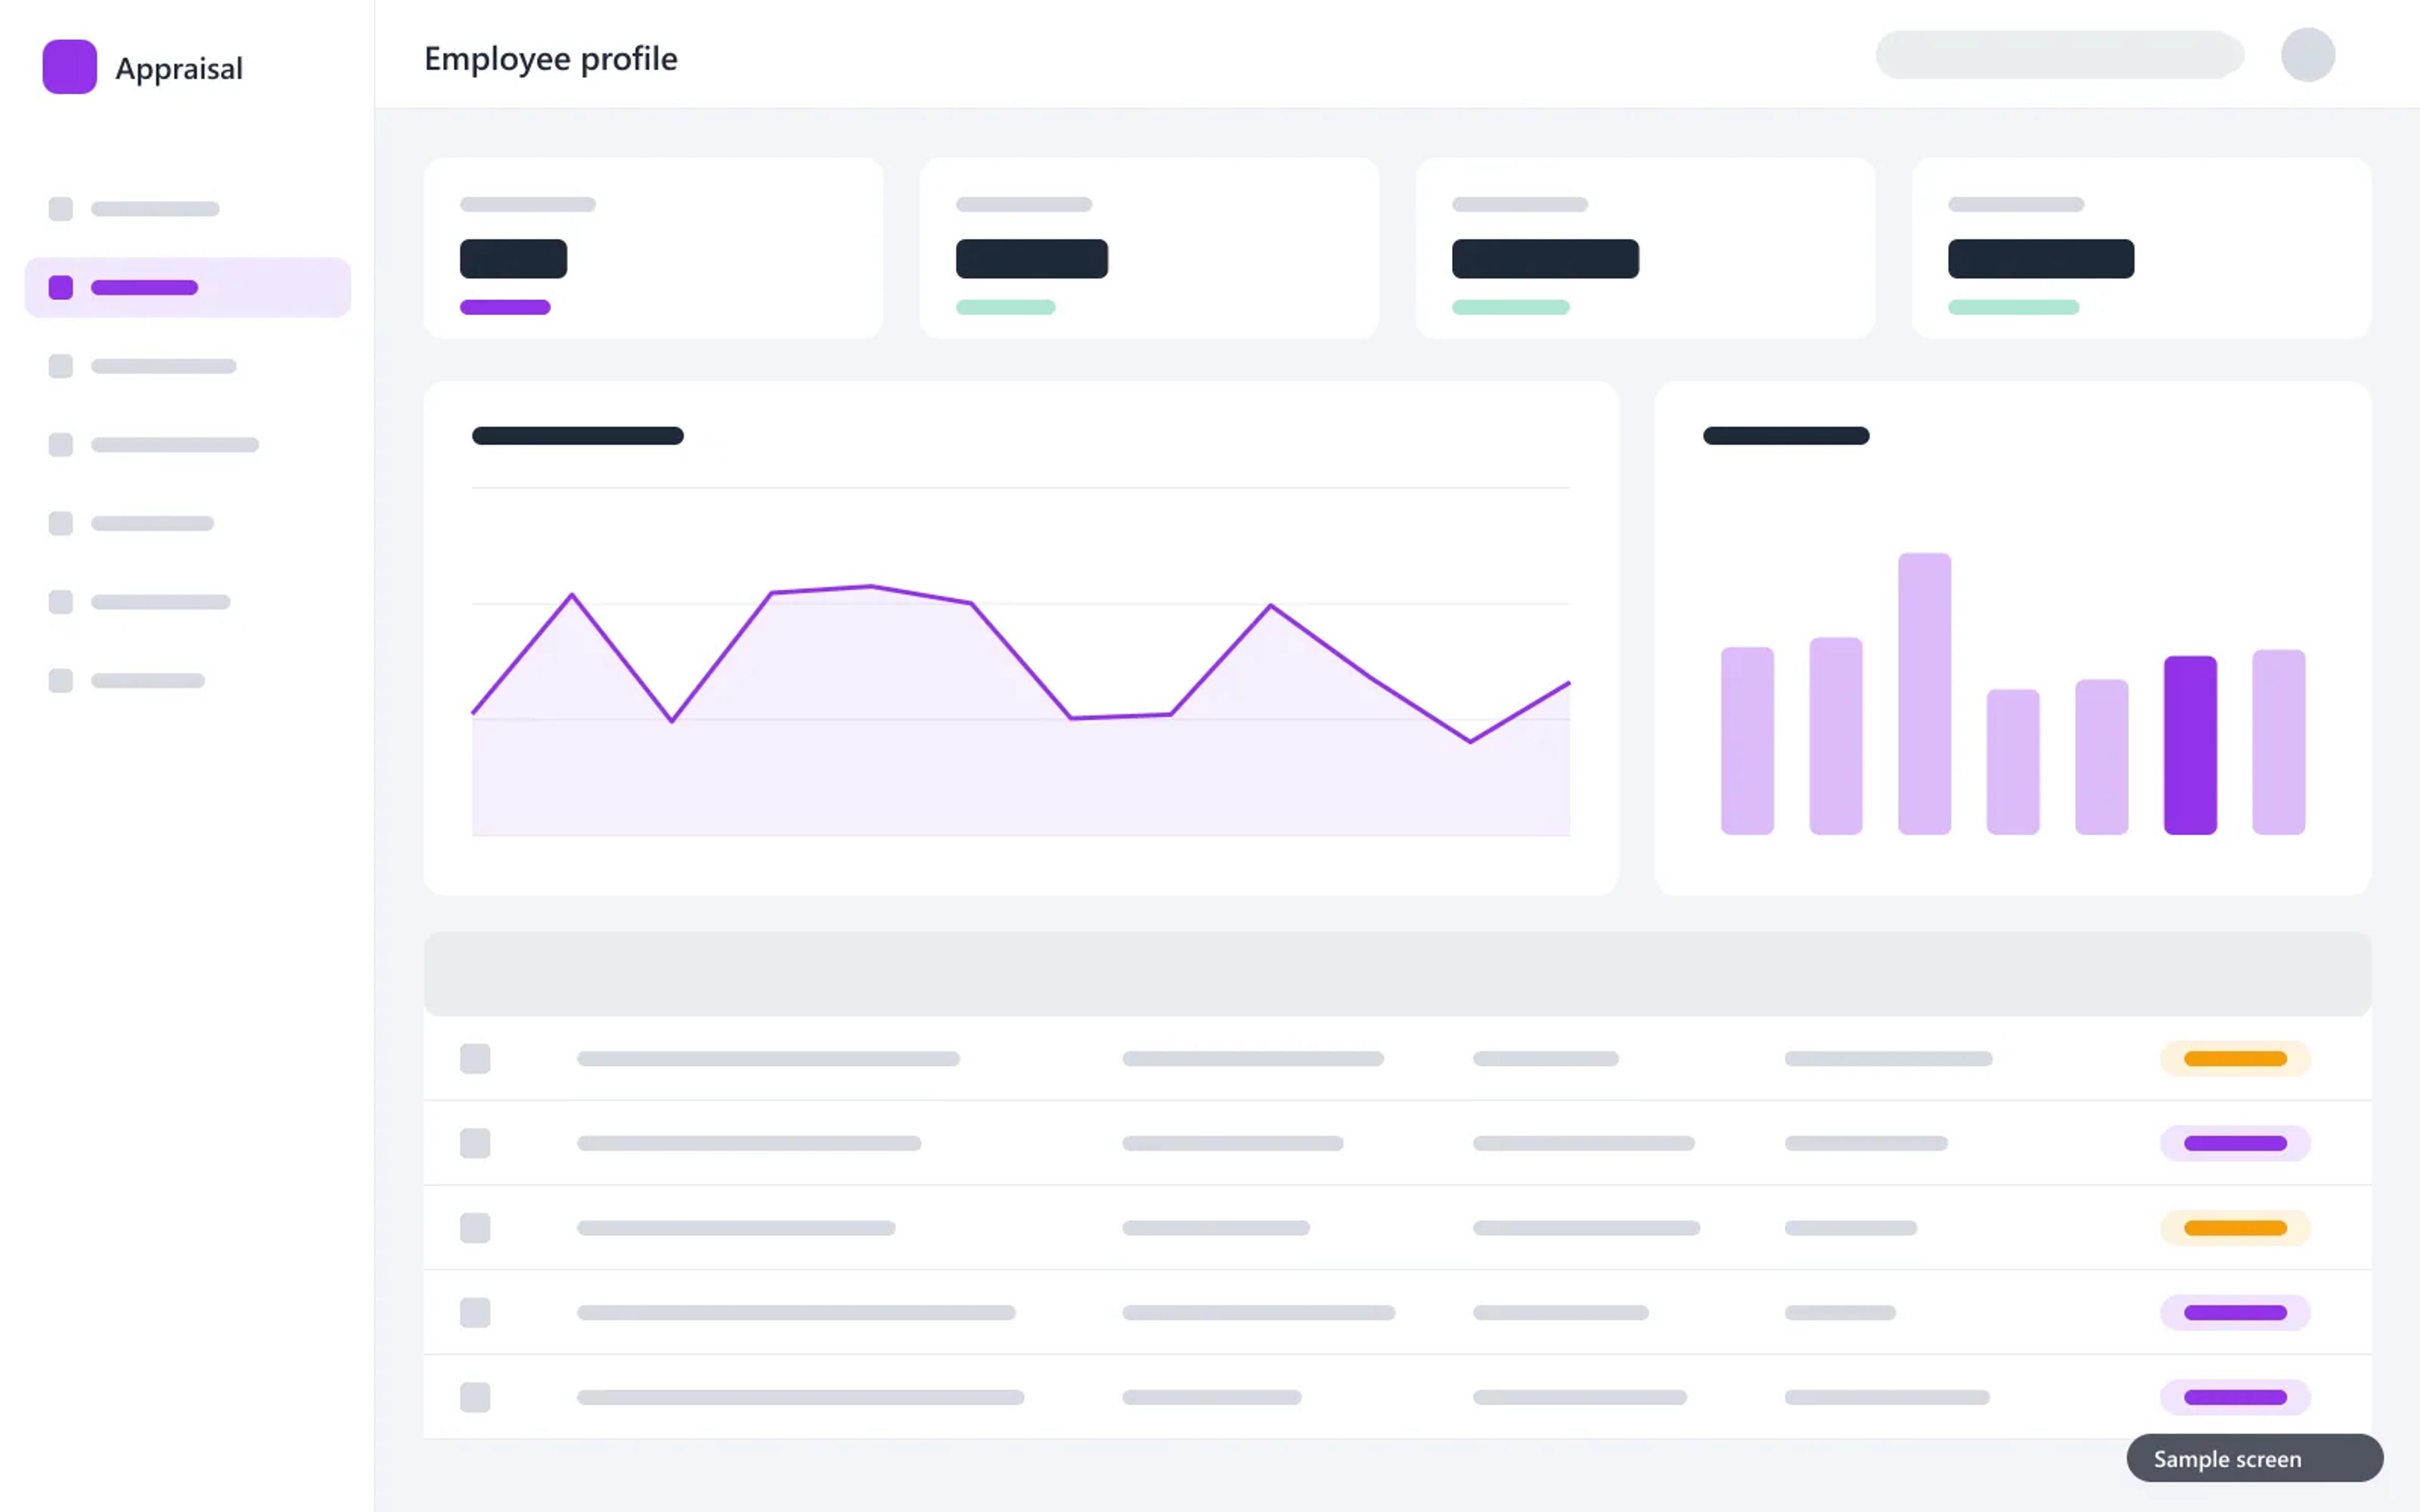This screenshot has height=1512, width=2420.
Task: Open the first sidebar menu item label
Action: tap(155, 209)
